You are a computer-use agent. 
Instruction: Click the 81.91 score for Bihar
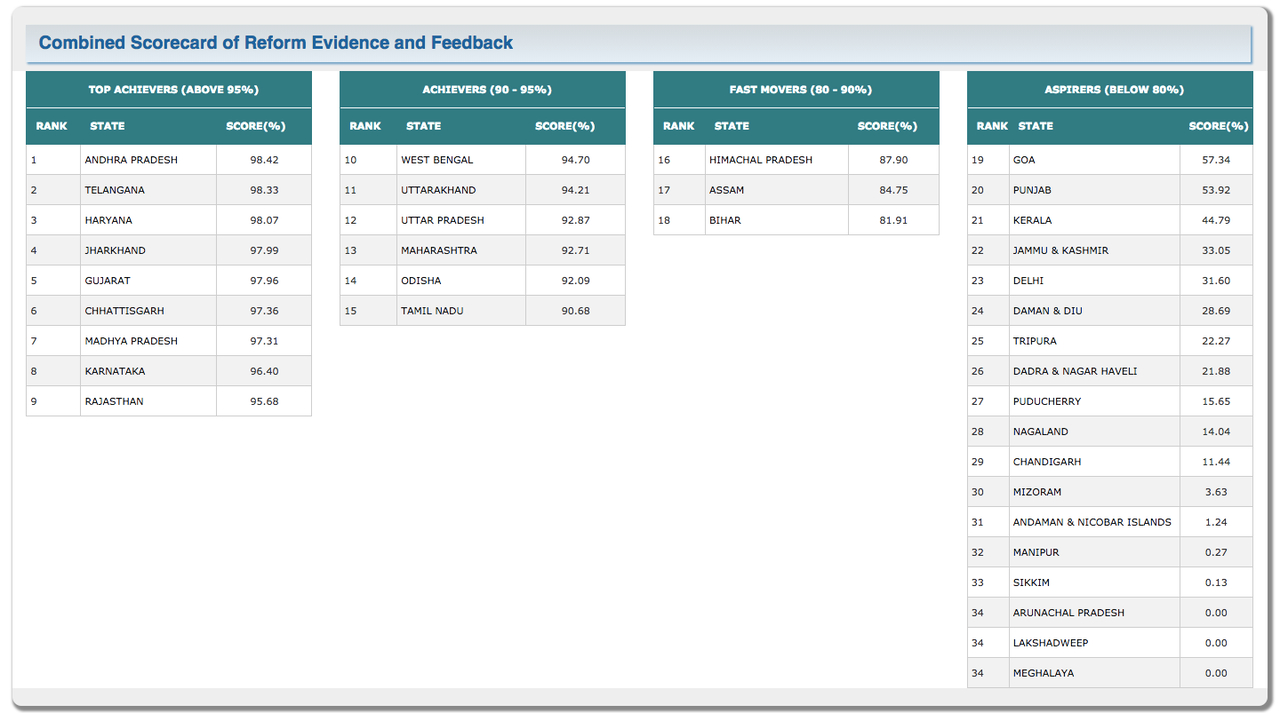click(x=893, y=220)
